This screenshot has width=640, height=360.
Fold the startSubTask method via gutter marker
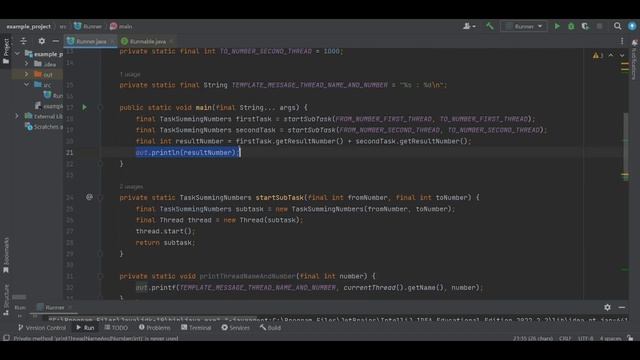click(100, 198)
